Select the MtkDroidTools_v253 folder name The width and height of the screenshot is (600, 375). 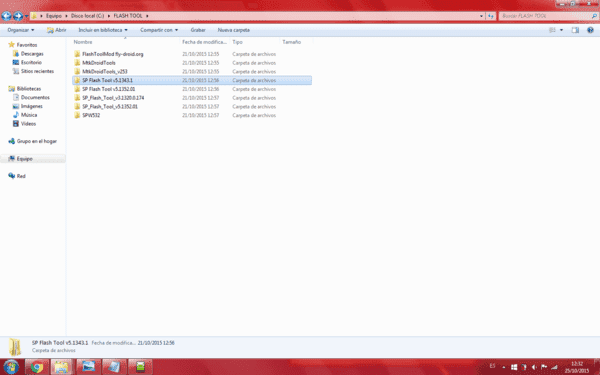105,72
